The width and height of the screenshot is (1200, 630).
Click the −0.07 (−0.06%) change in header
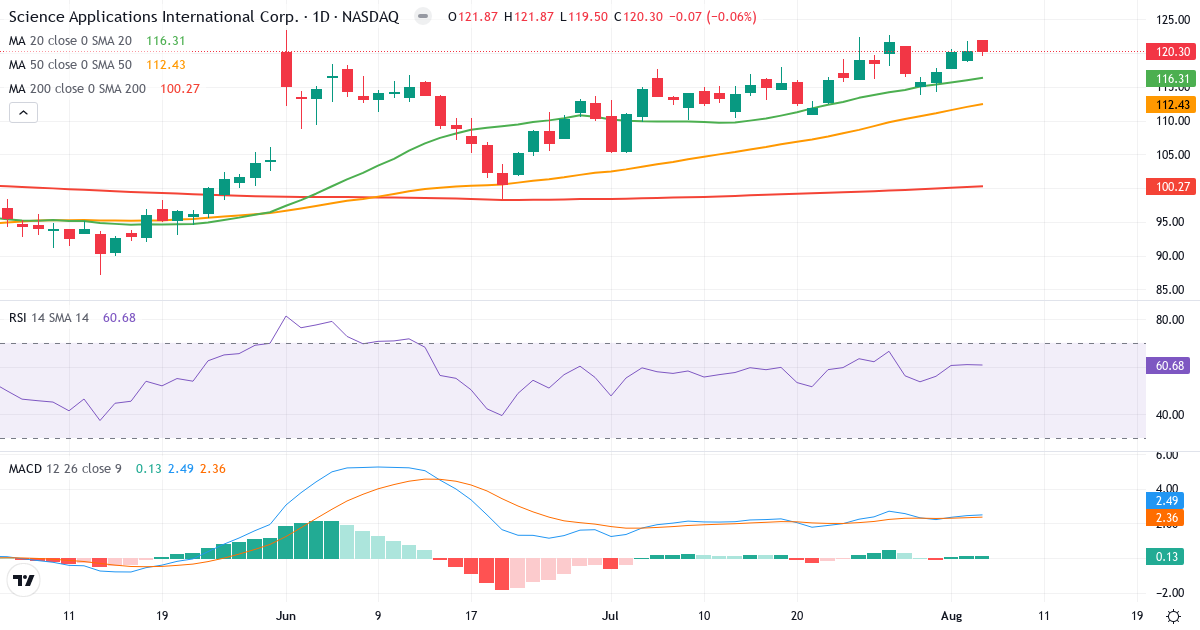point(711,17)
